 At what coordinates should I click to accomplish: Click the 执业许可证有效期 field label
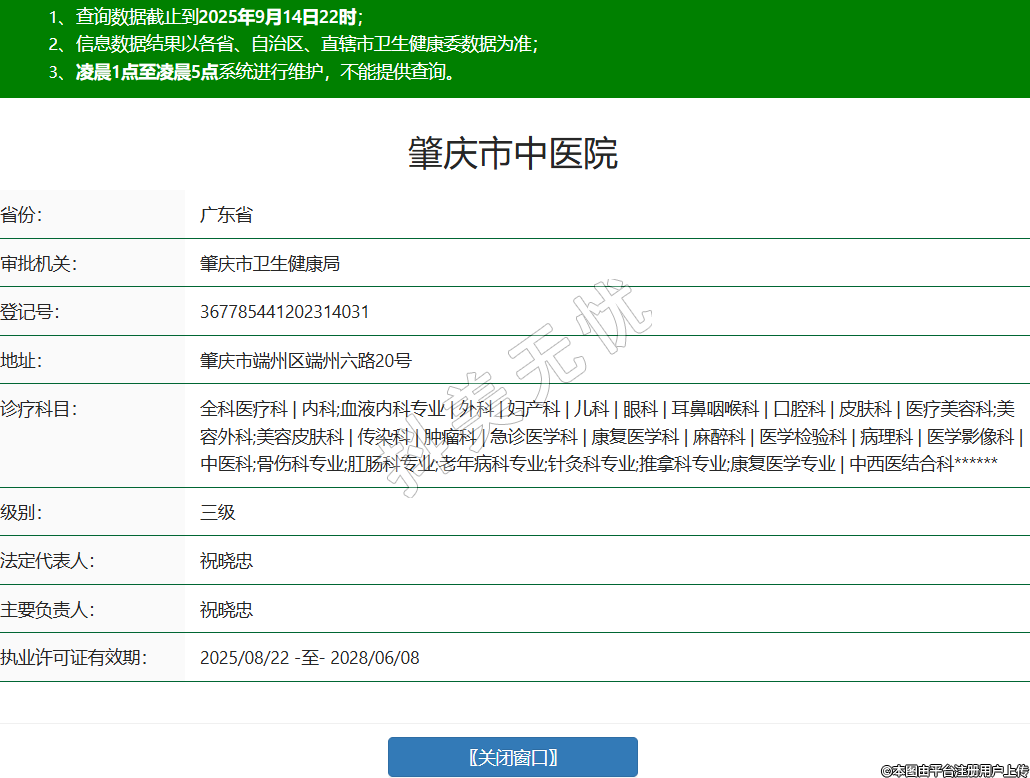point(74,658)
